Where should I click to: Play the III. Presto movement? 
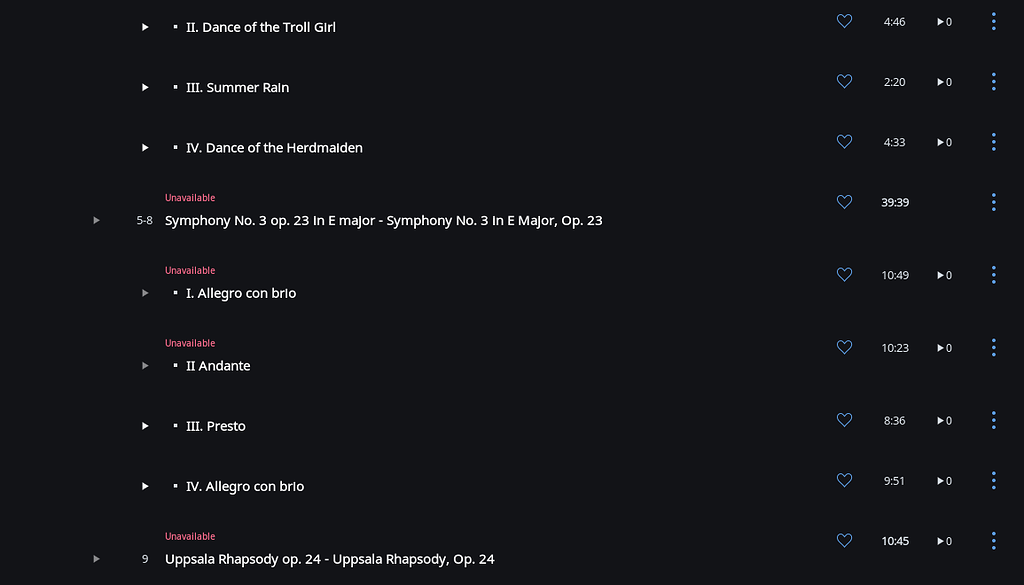point(145,426)
